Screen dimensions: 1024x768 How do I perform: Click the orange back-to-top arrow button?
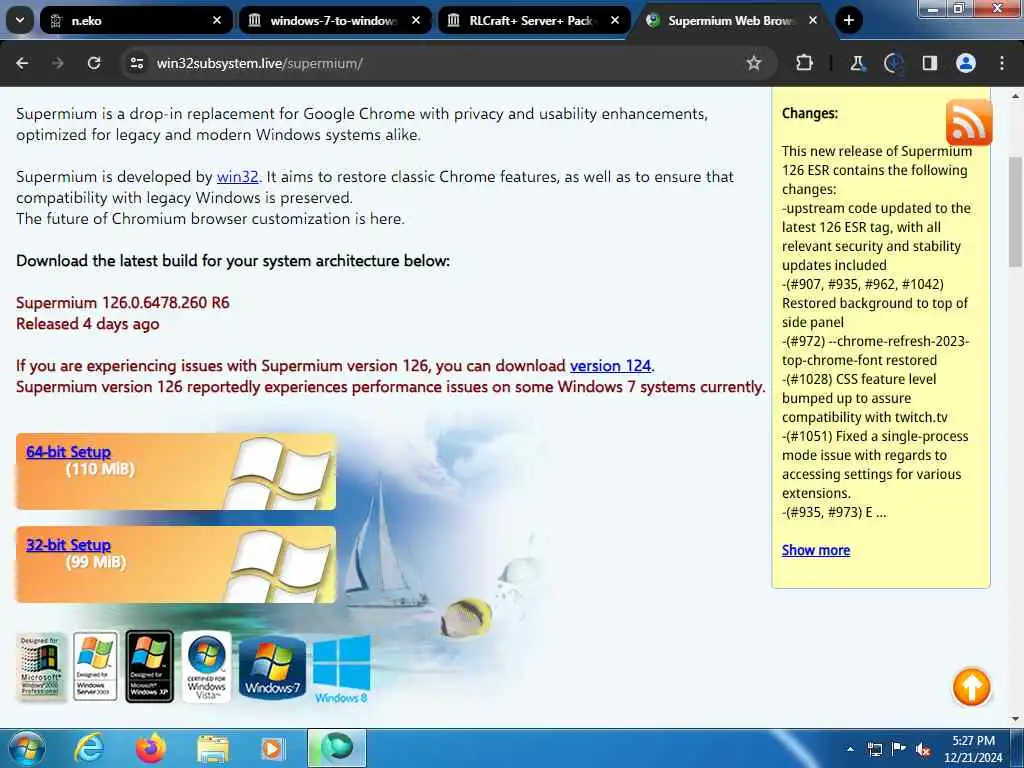(971, 686)
